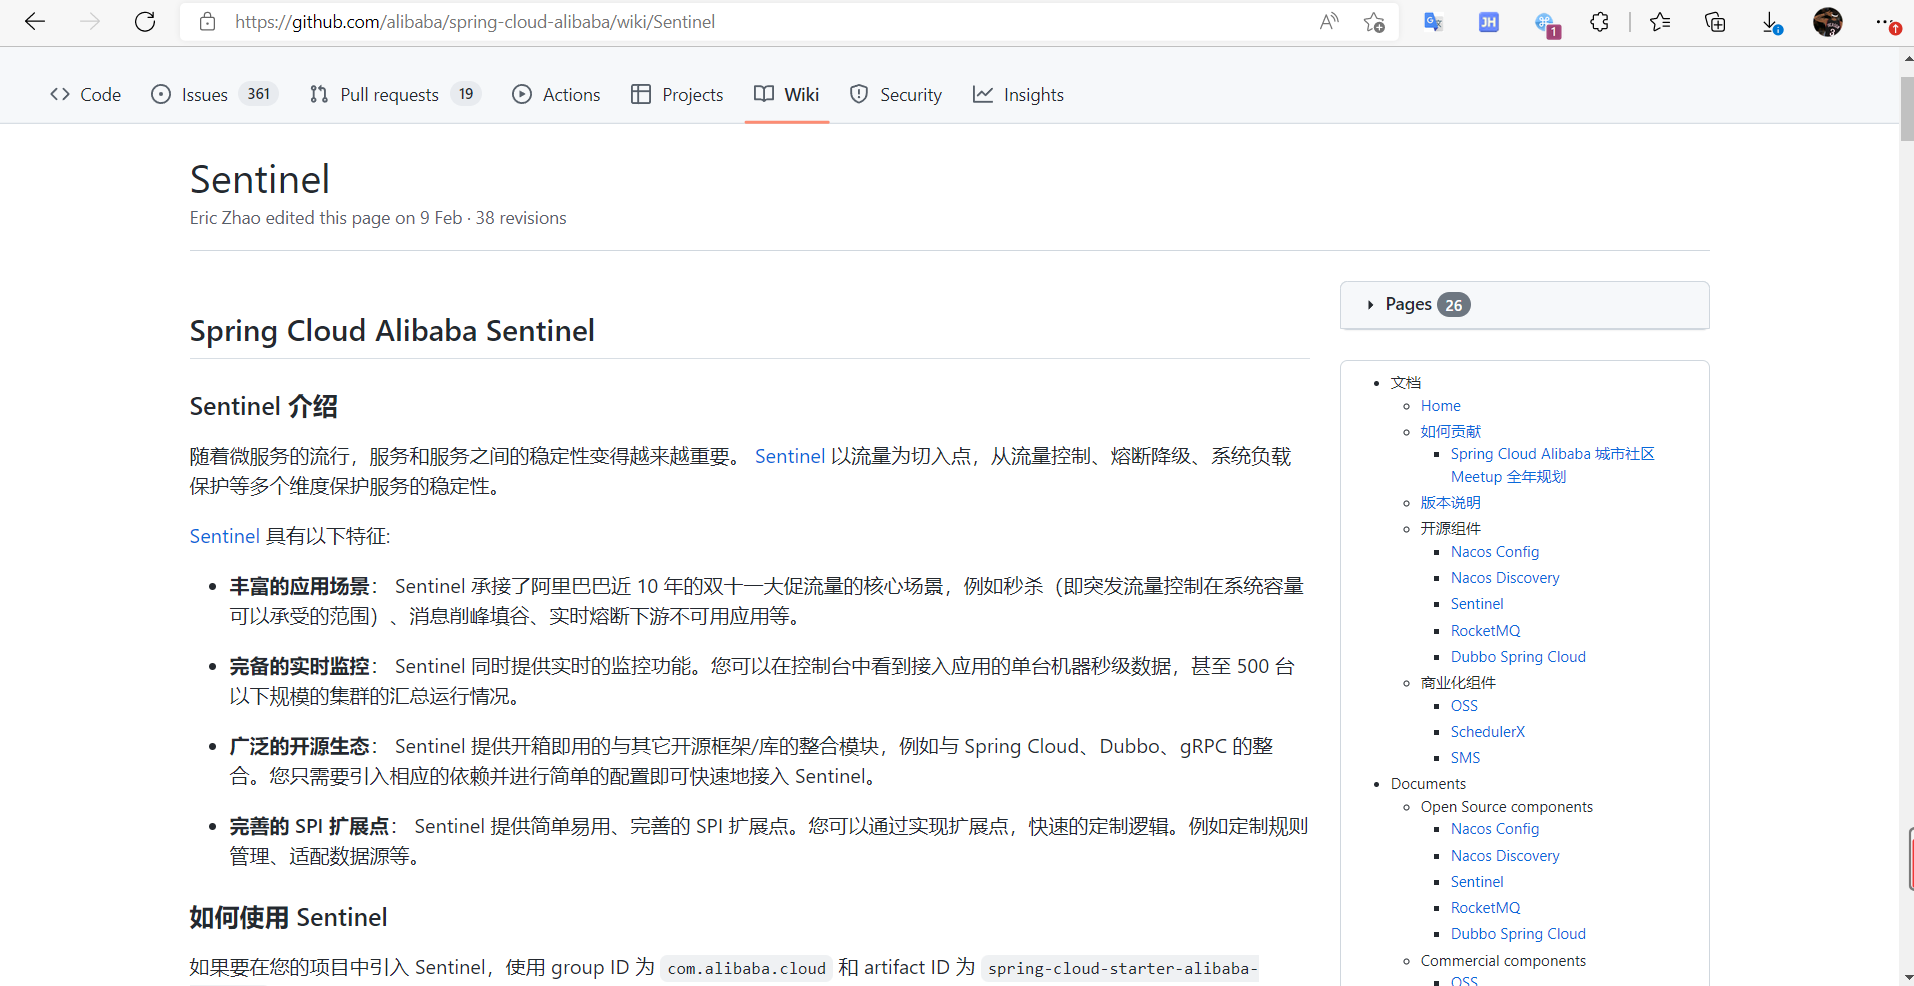This screenshot has height=986, width=1914.
Task: Open the Pull requests tab
Action: pos(395,94)
